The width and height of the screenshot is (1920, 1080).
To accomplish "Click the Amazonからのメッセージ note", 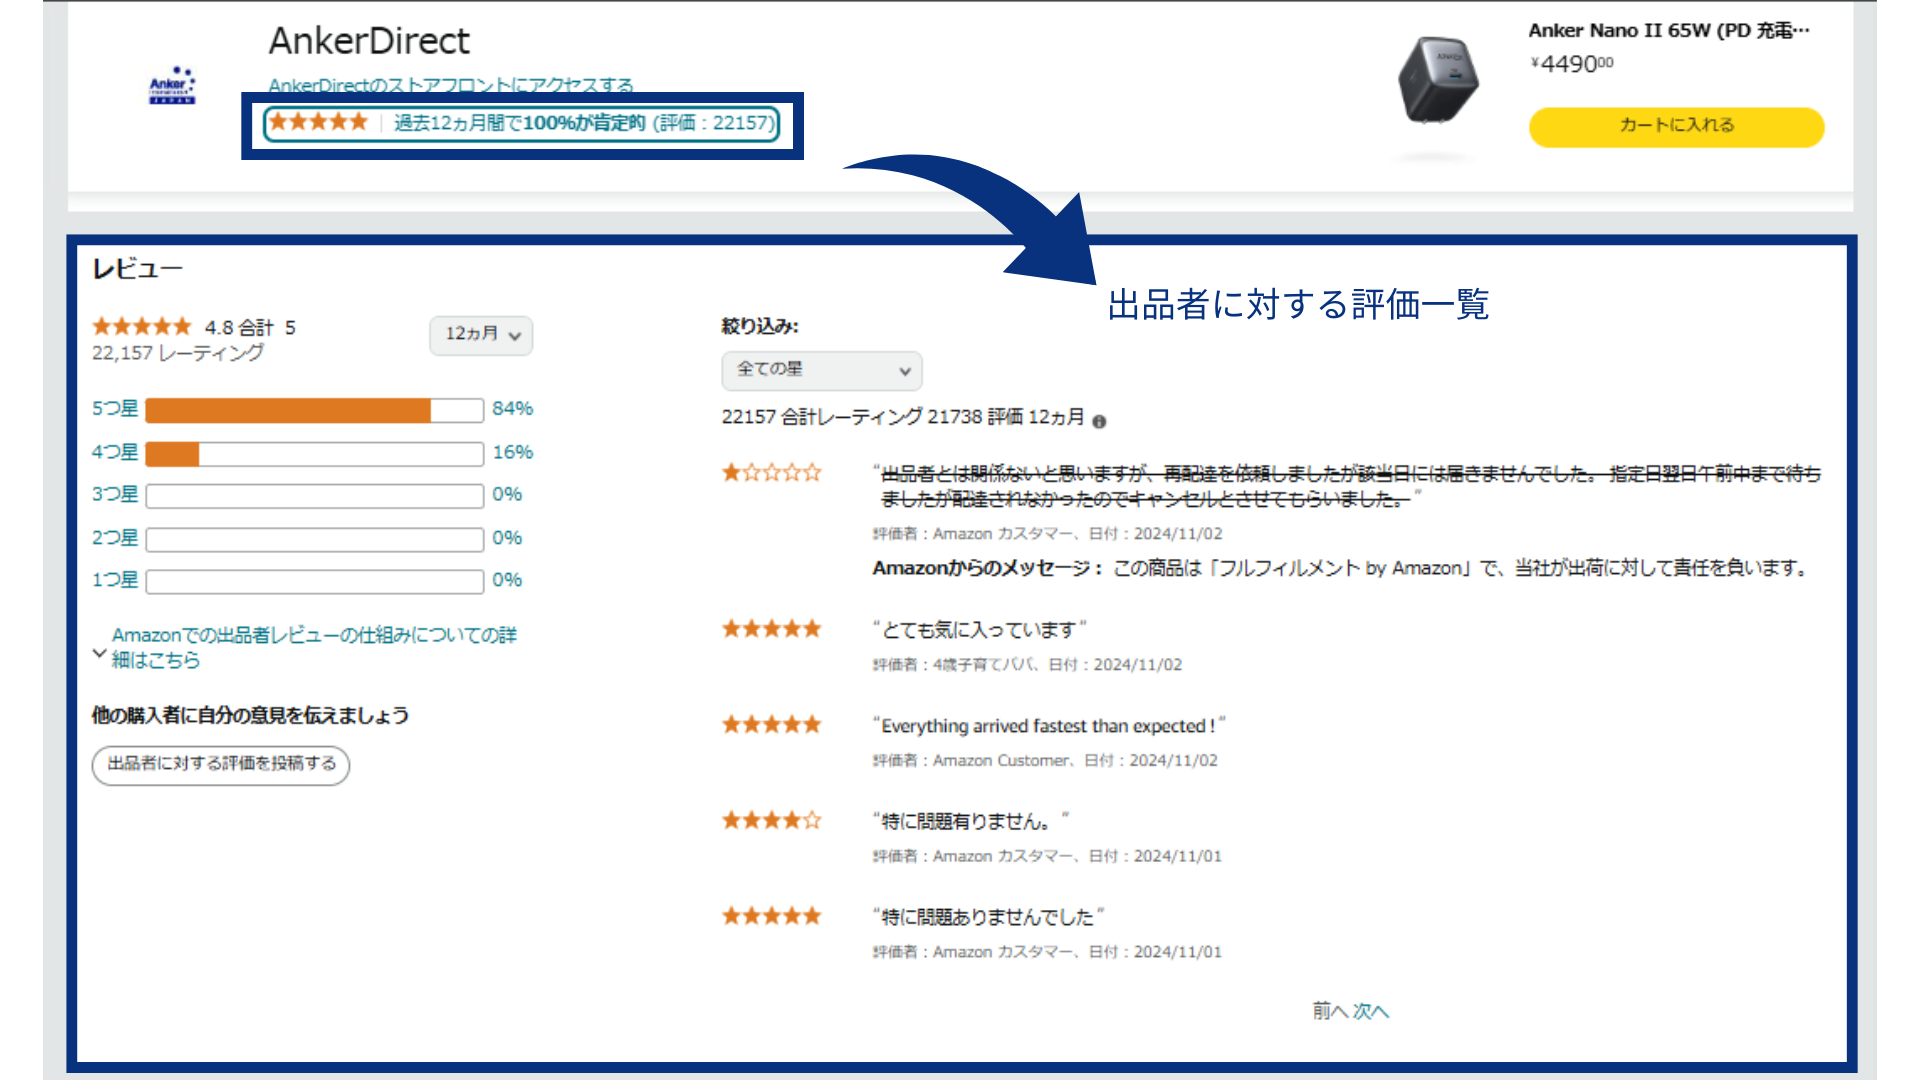I will click(1342, 568).
